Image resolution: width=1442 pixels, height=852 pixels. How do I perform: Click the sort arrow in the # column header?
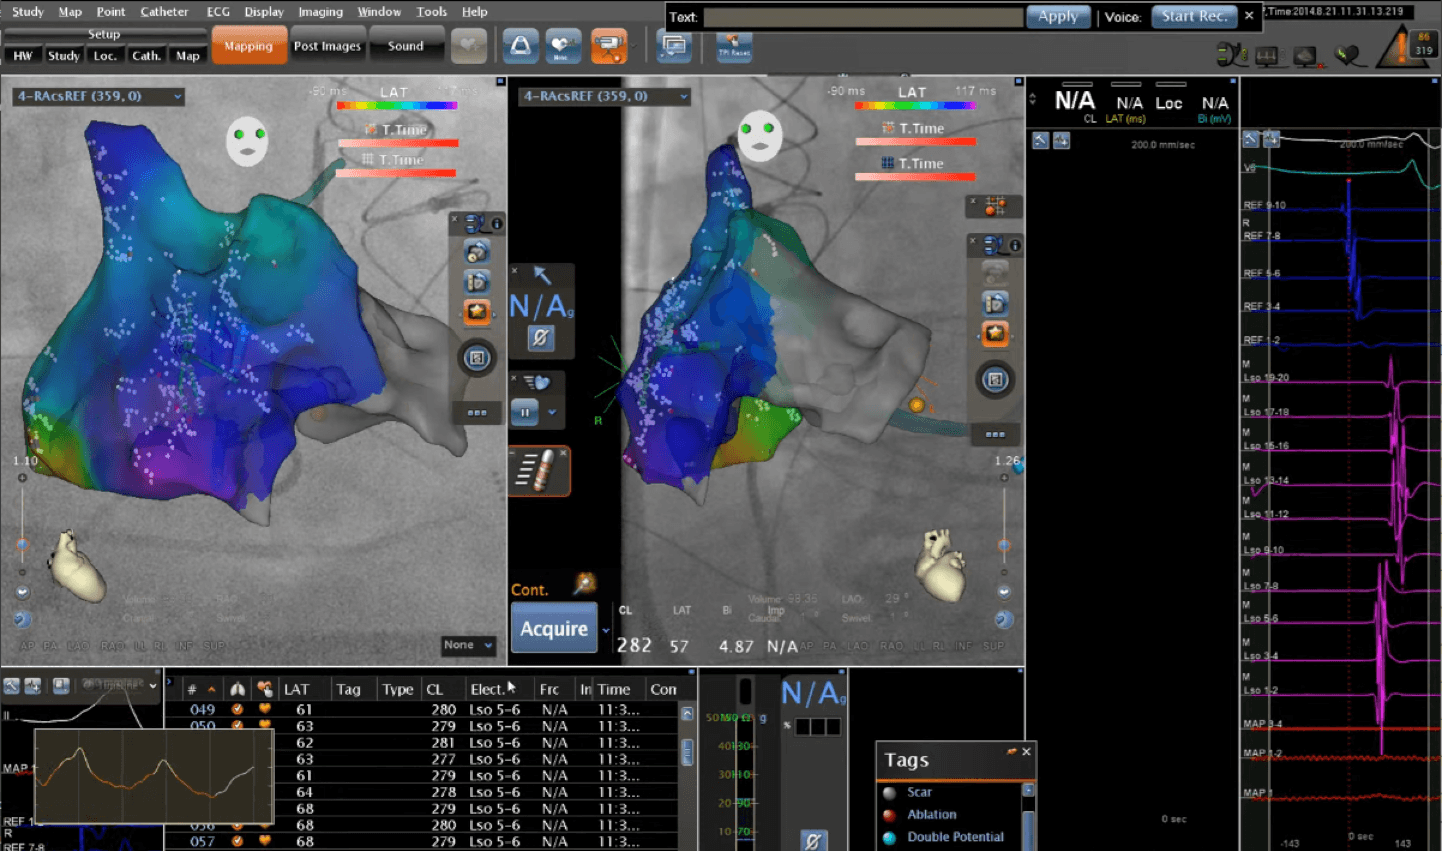211,689
